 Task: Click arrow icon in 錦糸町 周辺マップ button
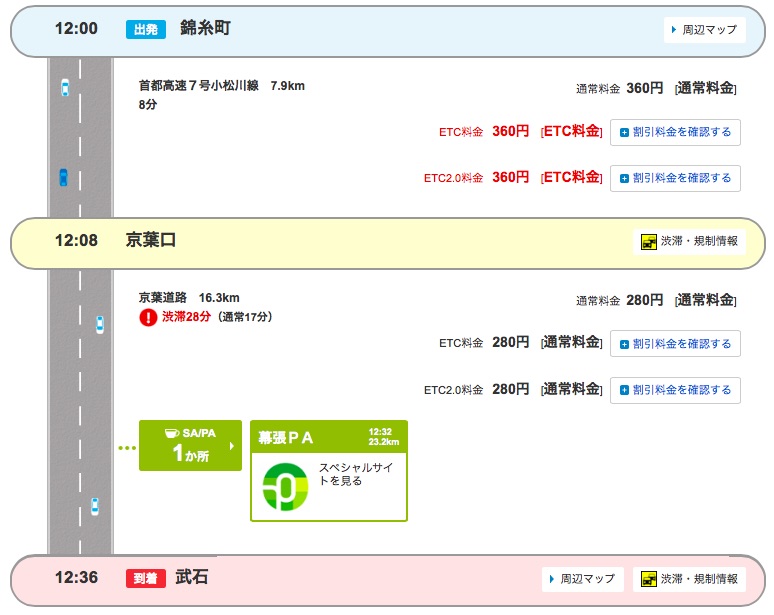point(674,30)
